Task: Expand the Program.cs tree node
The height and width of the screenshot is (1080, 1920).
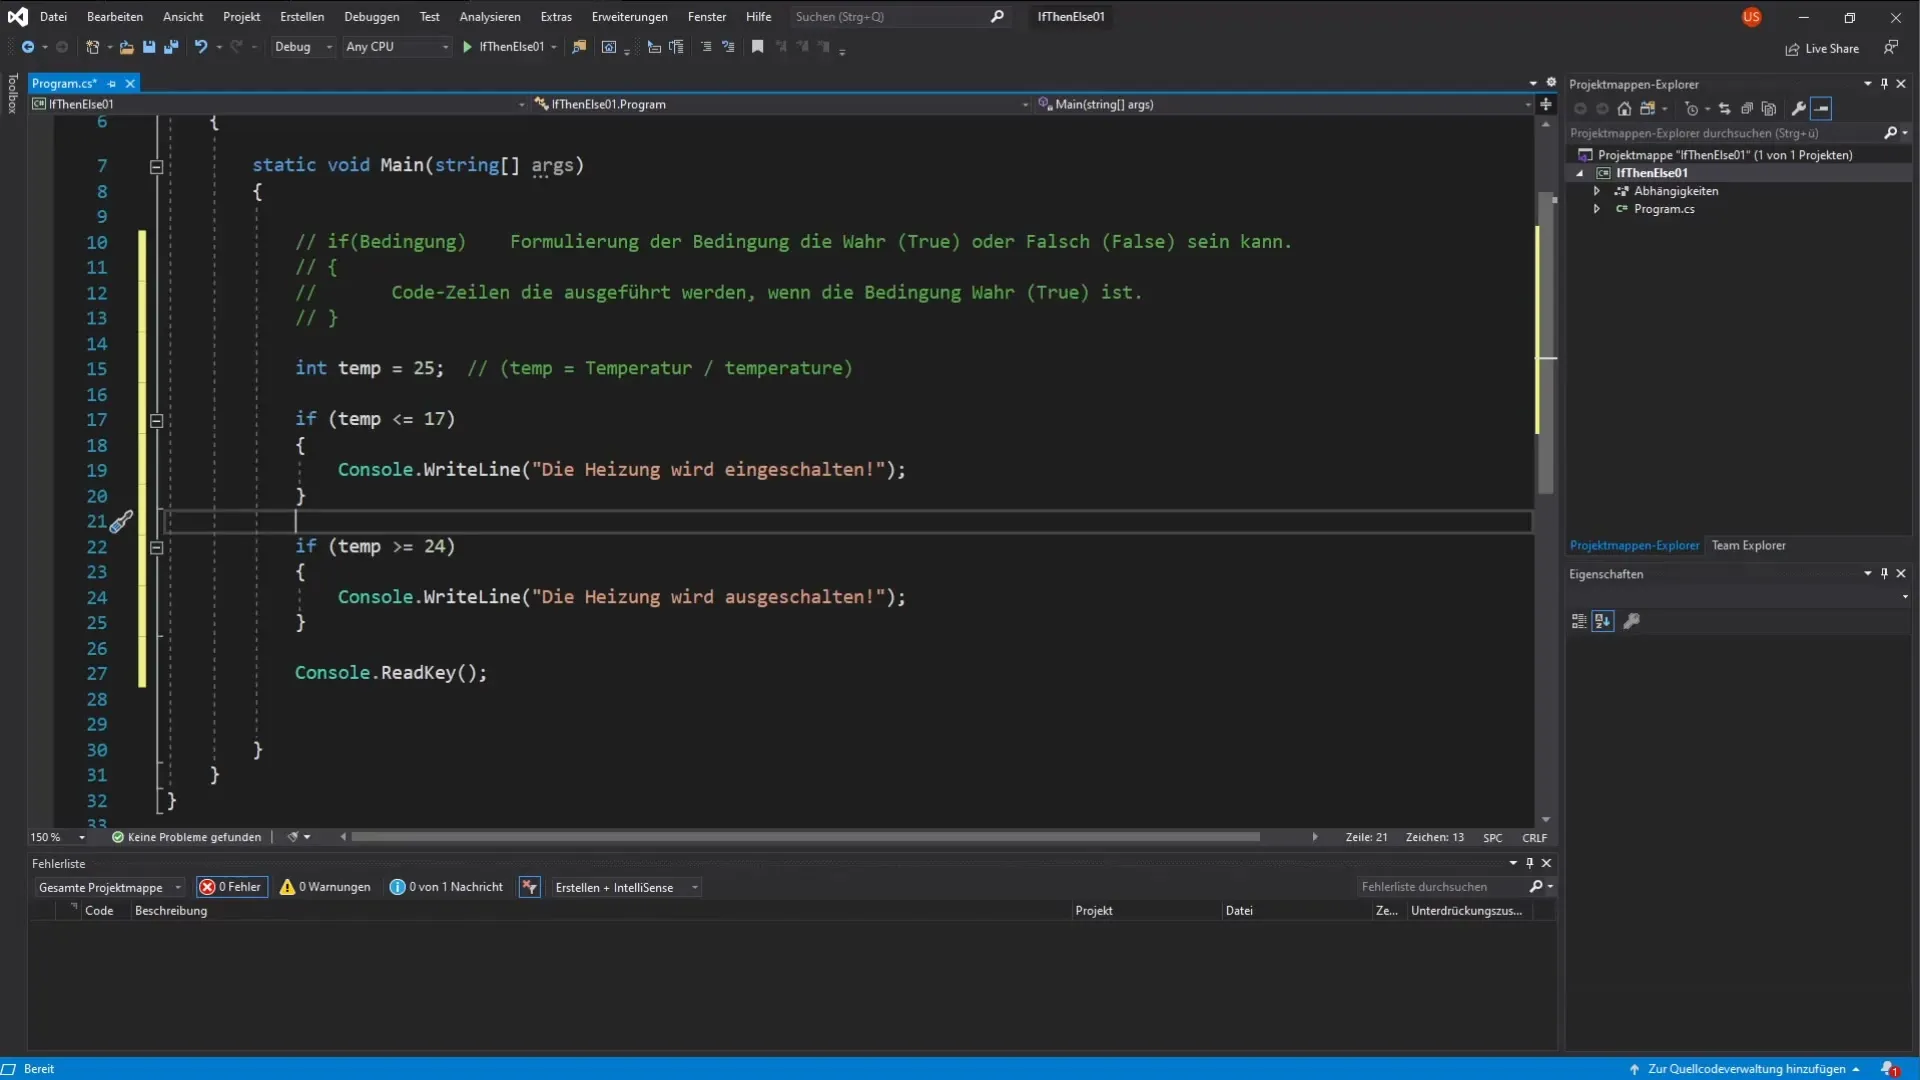Action: point(1597,209)
